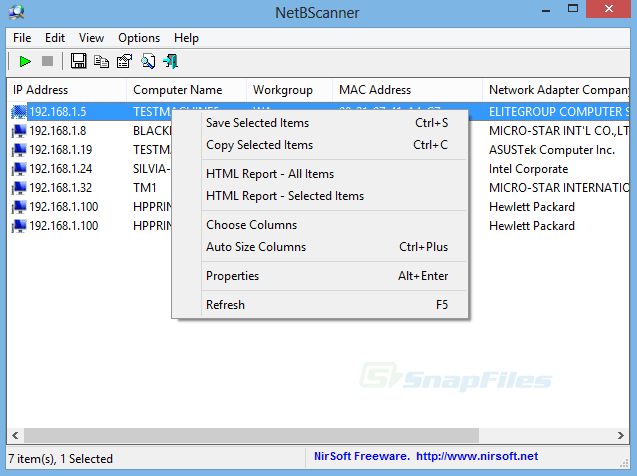Maximize the NetBScanner window
This screenshot has height=476, width=637.
click(573, 9)
